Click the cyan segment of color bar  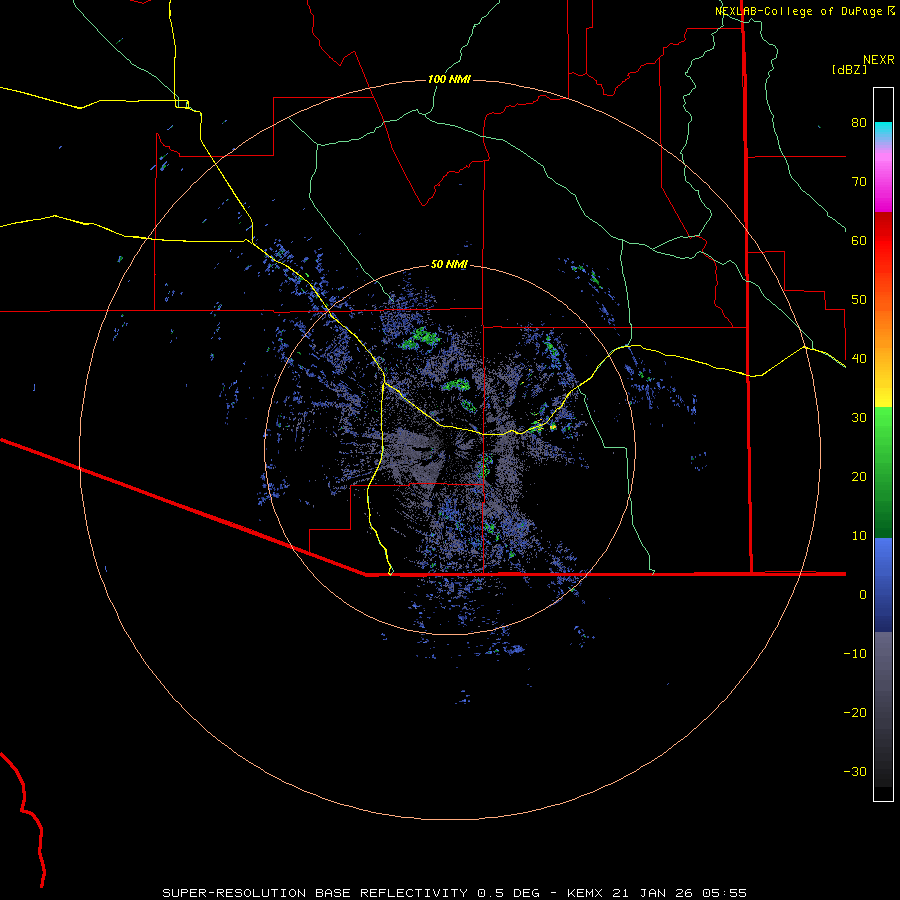883,131
